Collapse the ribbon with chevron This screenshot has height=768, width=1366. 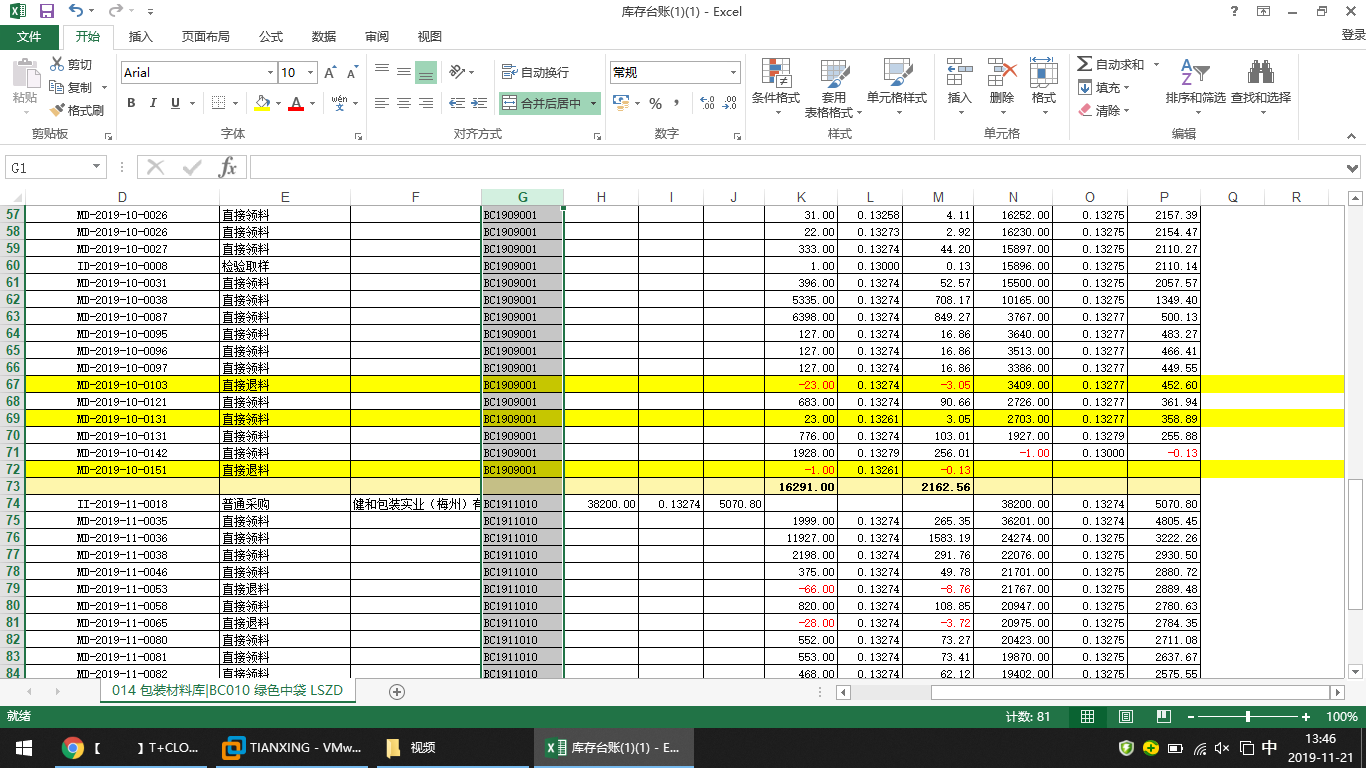point(1352,135)
